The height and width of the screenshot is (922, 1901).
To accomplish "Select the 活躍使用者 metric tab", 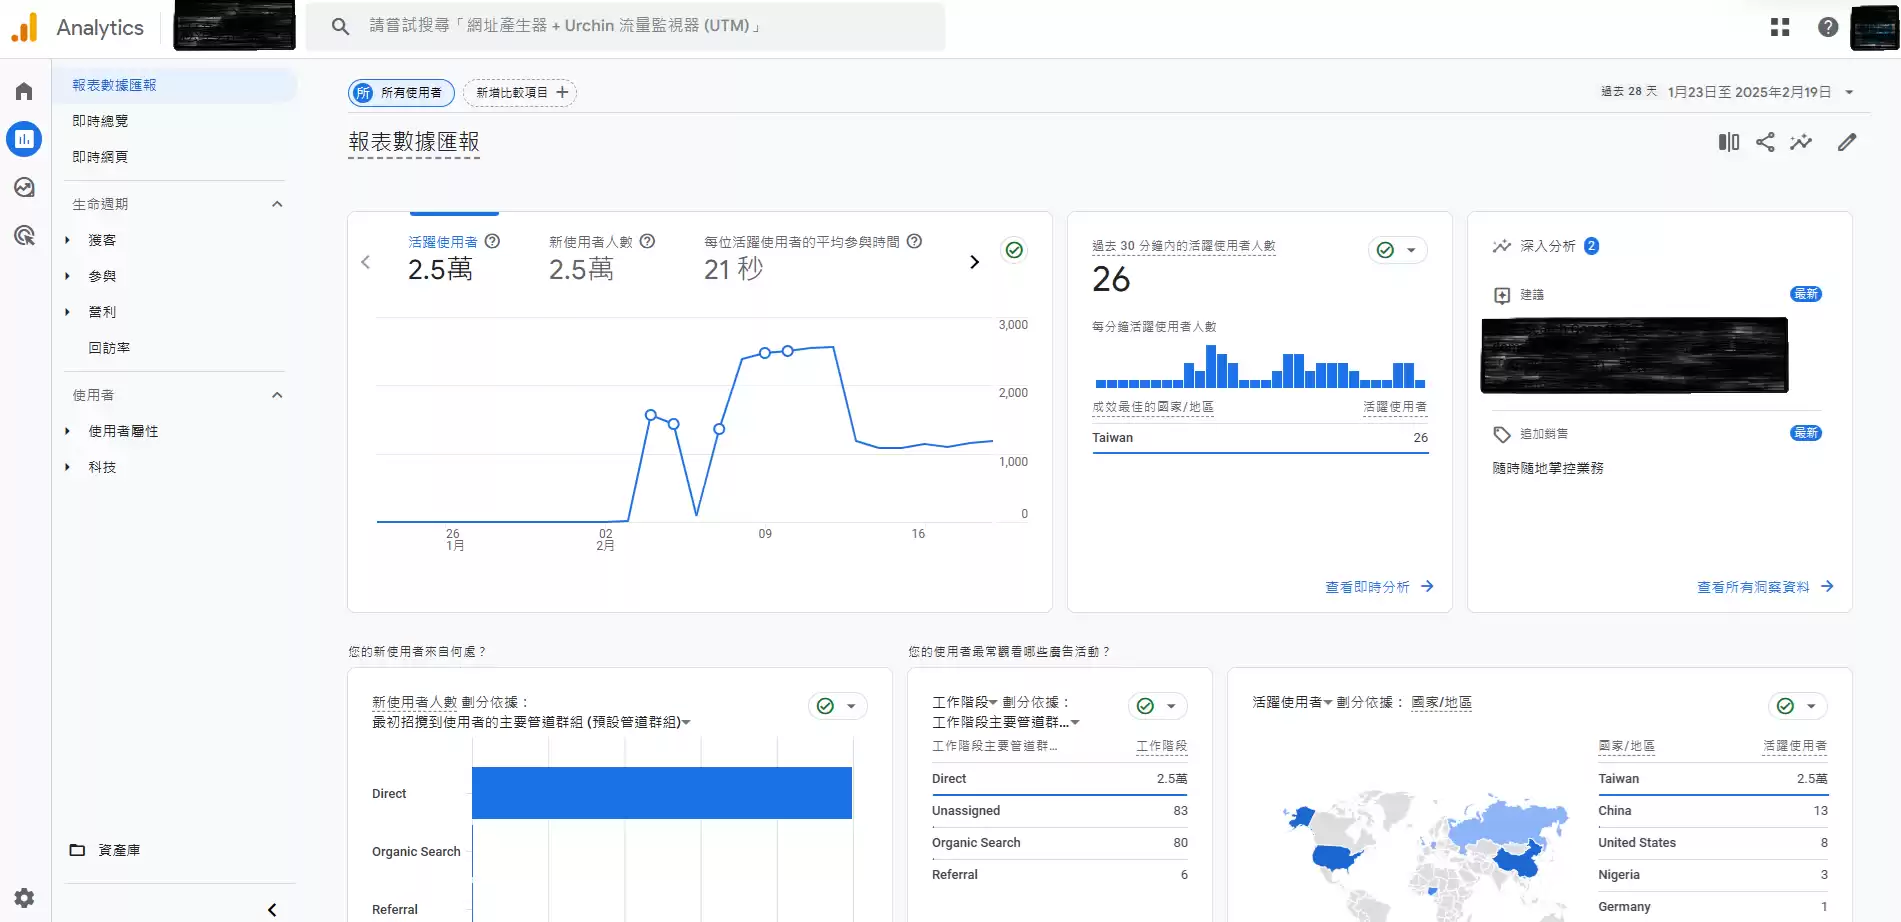I will pos(454,257).
